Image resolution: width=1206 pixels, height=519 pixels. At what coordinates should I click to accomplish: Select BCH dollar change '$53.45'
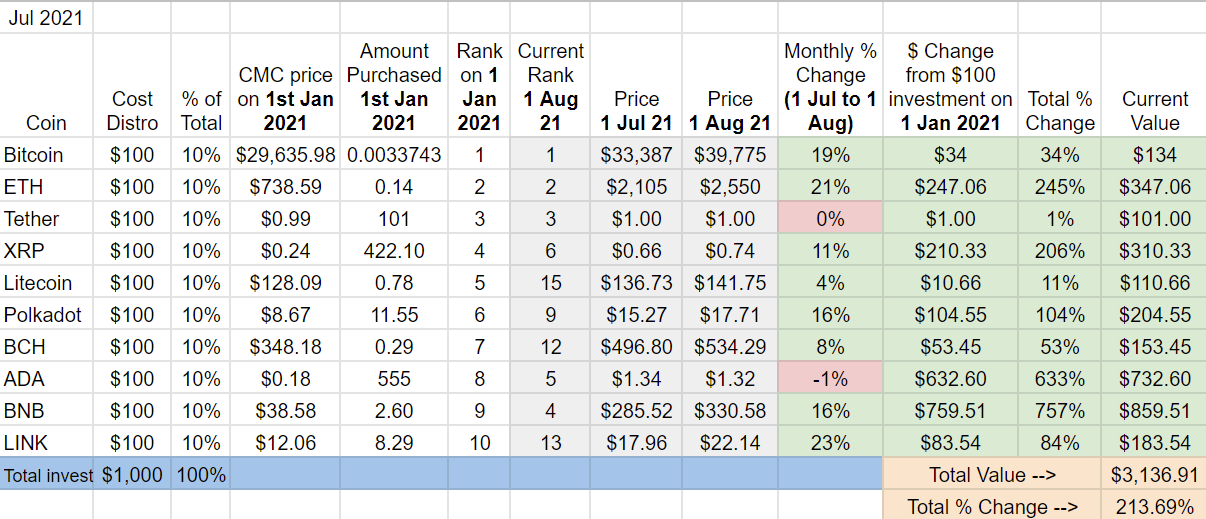[950, 347]
